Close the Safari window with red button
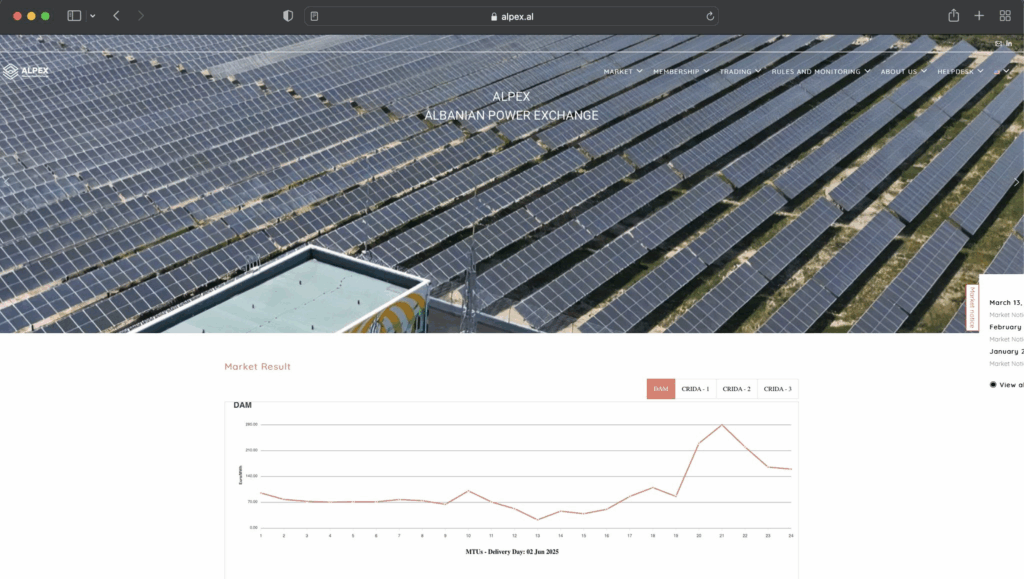1024x579 pixels. click(x=17, y=16)
